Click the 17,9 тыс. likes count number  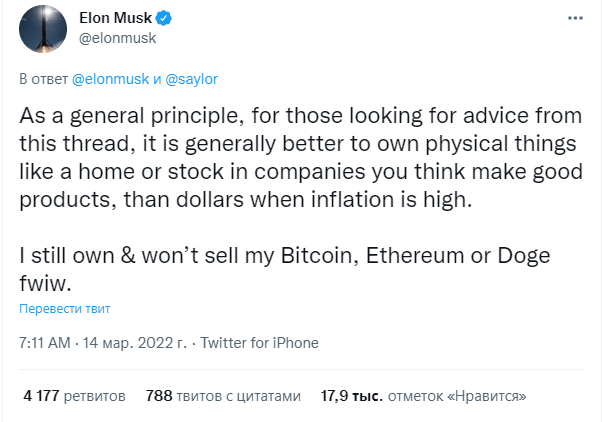coord(352,396)
